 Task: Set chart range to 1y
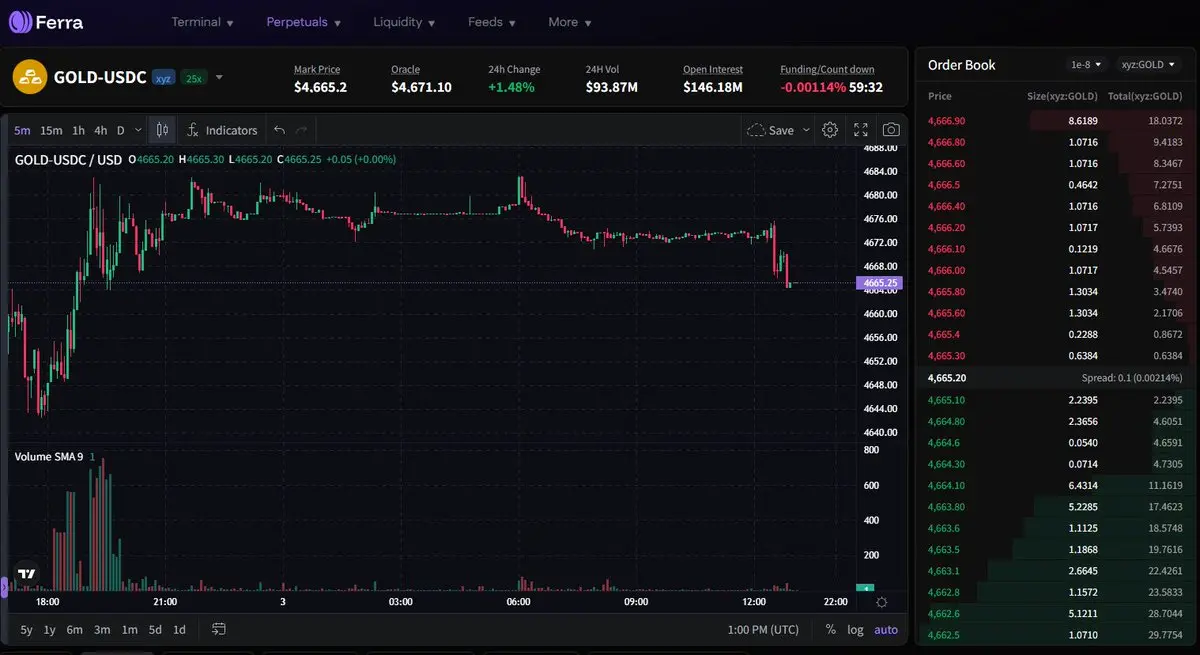(50, 630)
